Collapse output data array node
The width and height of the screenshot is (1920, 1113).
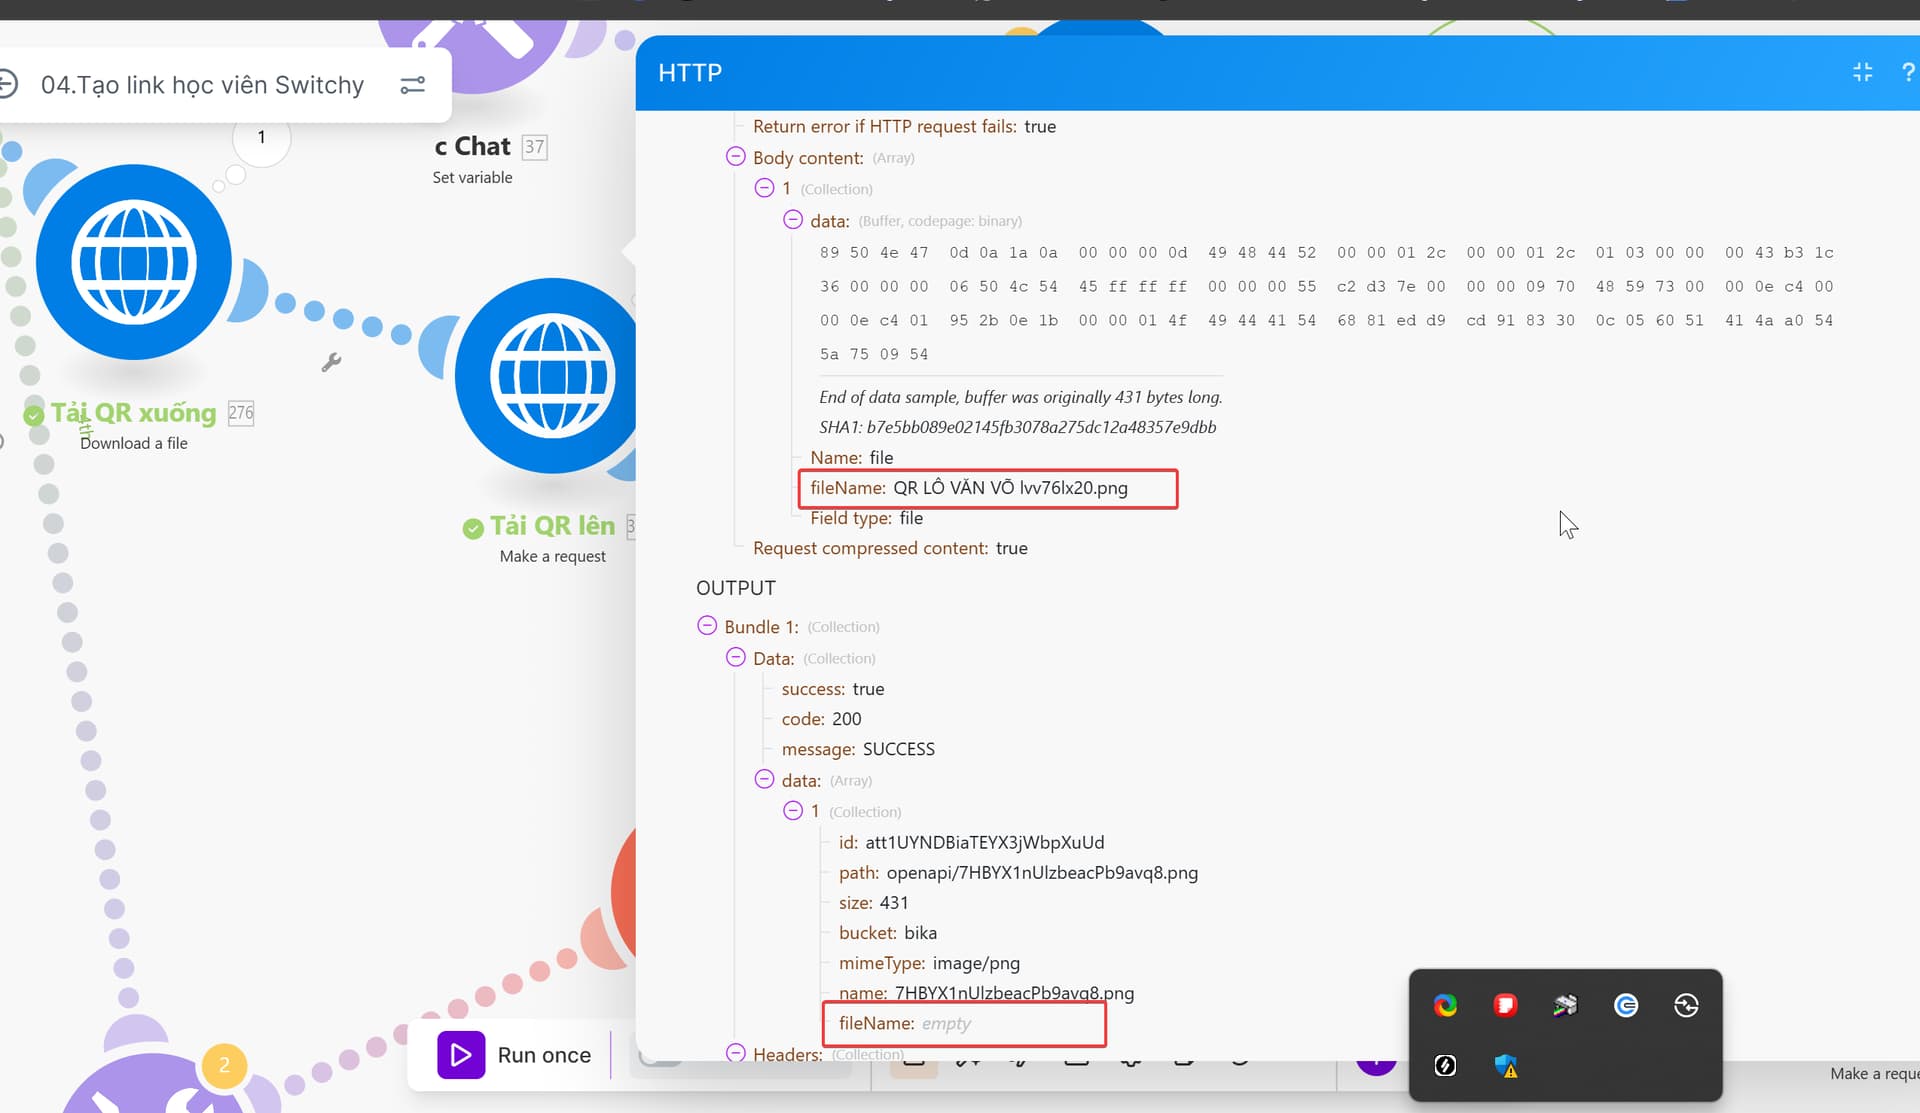pos(764,780)
